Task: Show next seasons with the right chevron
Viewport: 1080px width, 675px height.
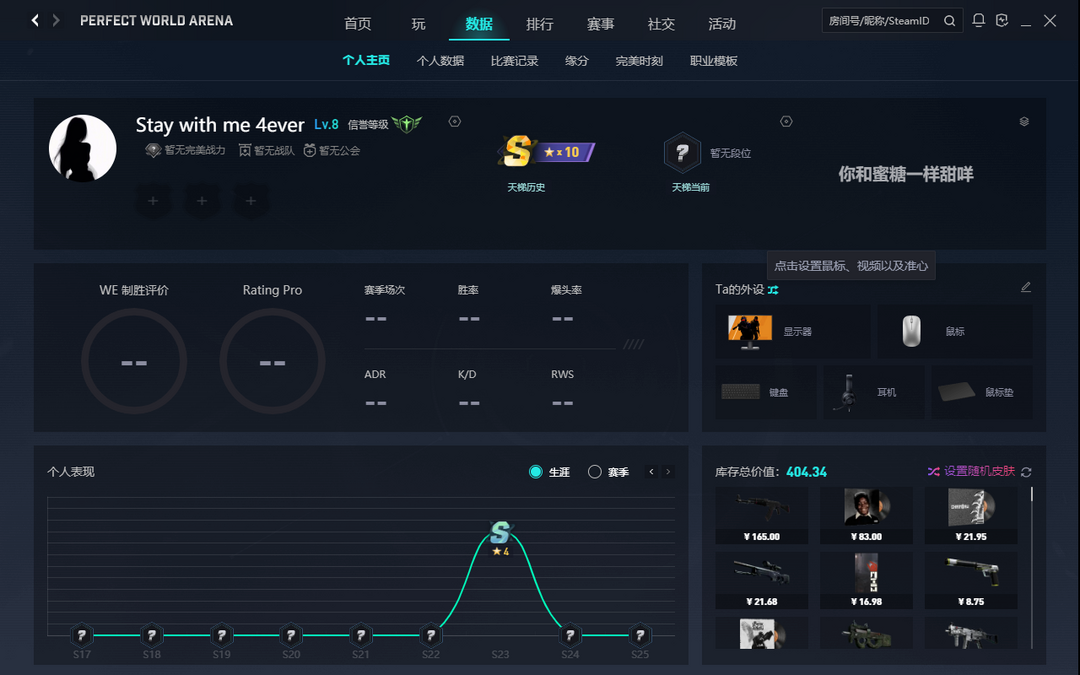Action: (x=668, y=472)
